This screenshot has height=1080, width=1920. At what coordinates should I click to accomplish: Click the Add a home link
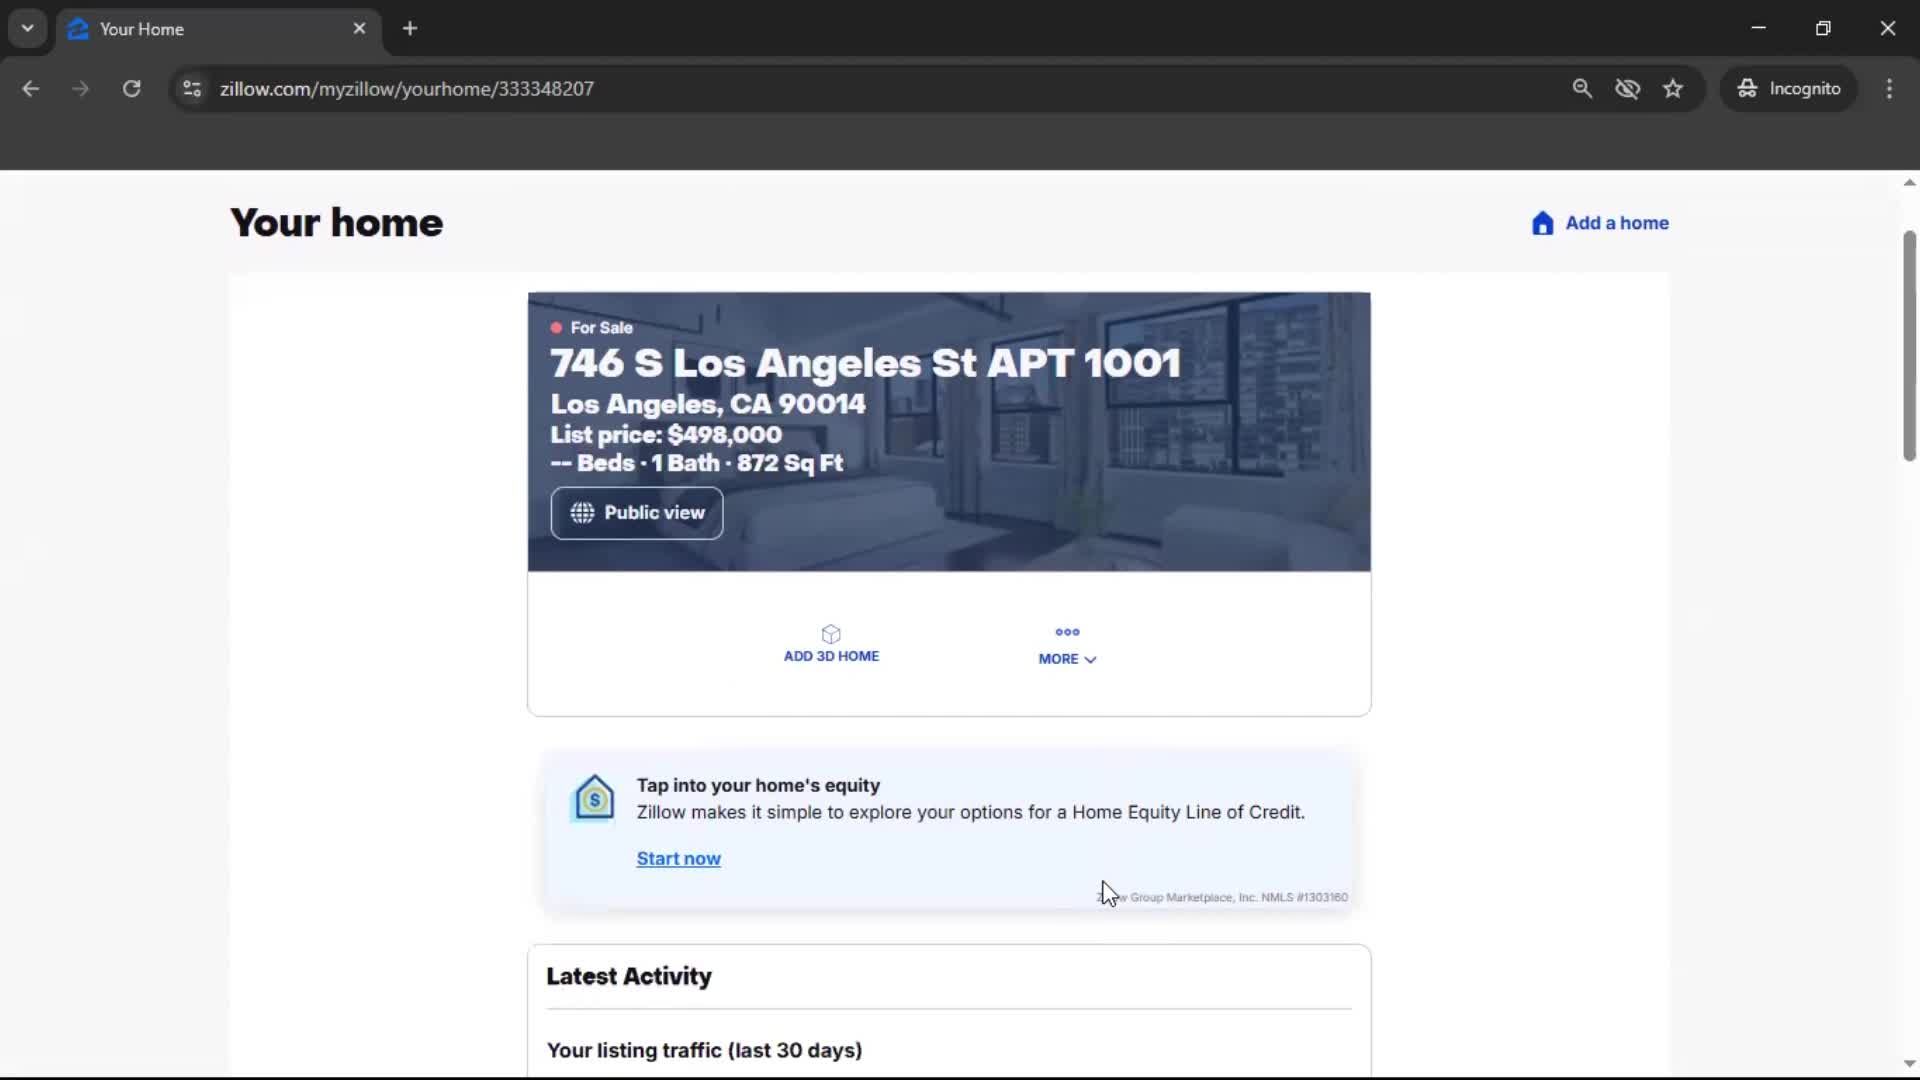(1616, 223)
